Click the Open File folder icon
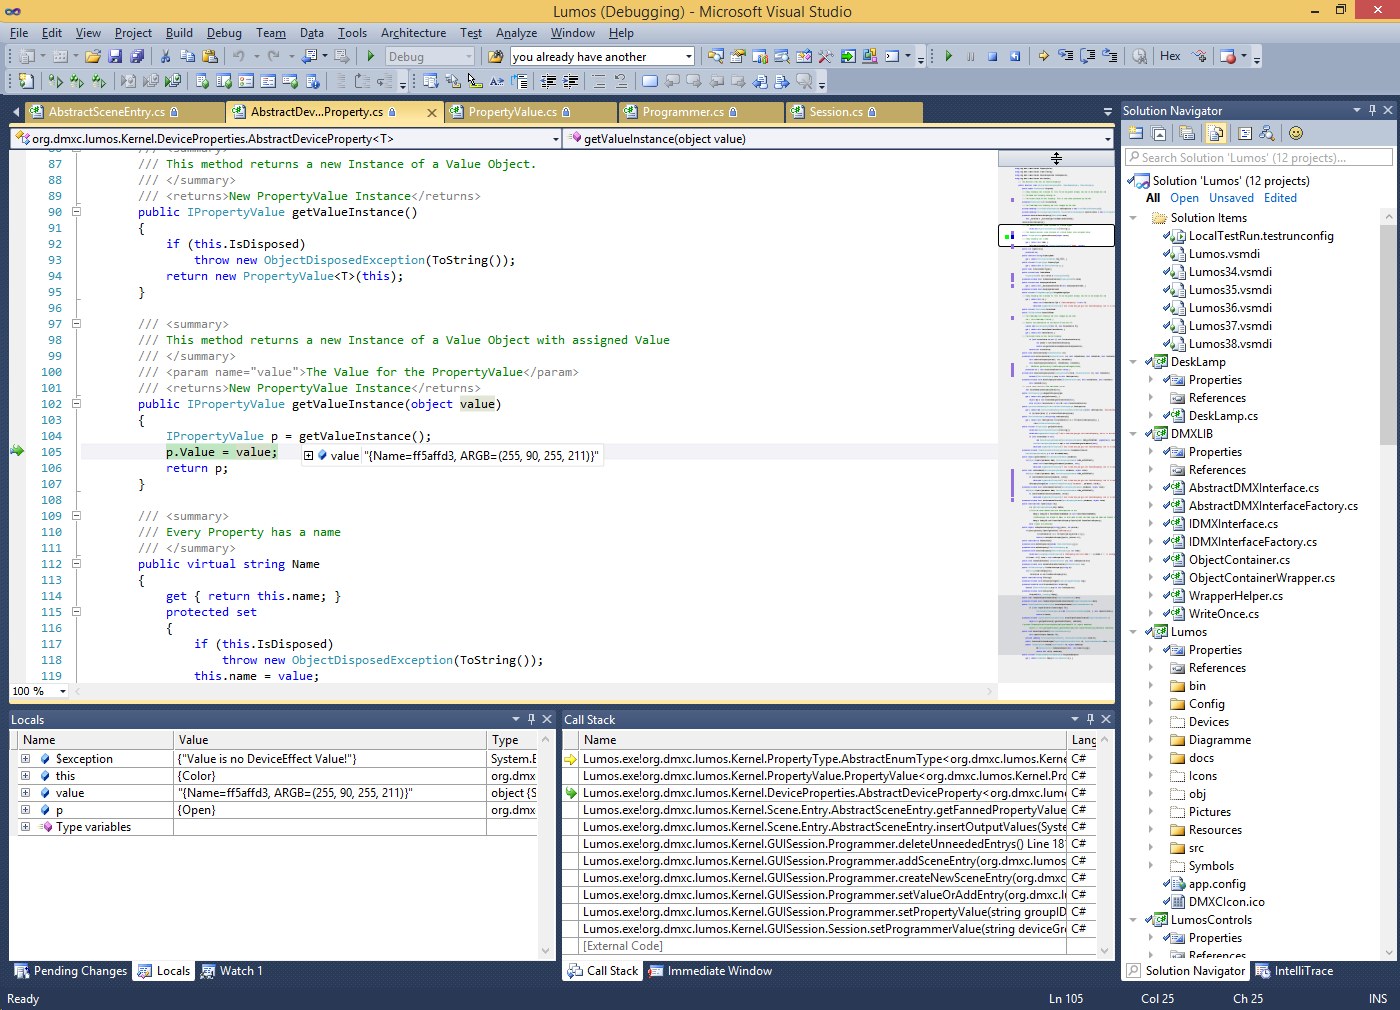Viewport: 1400px width, 1010px height. point(93,57)
